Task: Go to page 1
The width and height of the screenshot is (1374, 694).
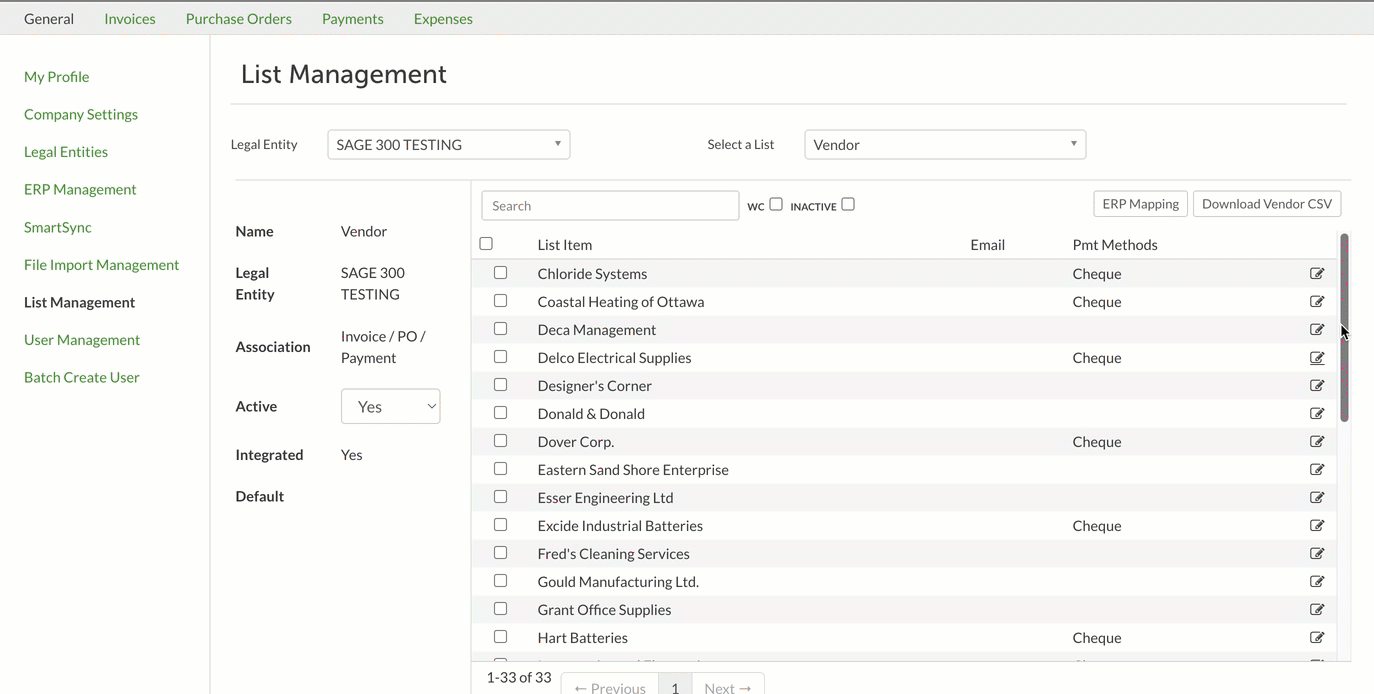Action: [676, 684]
